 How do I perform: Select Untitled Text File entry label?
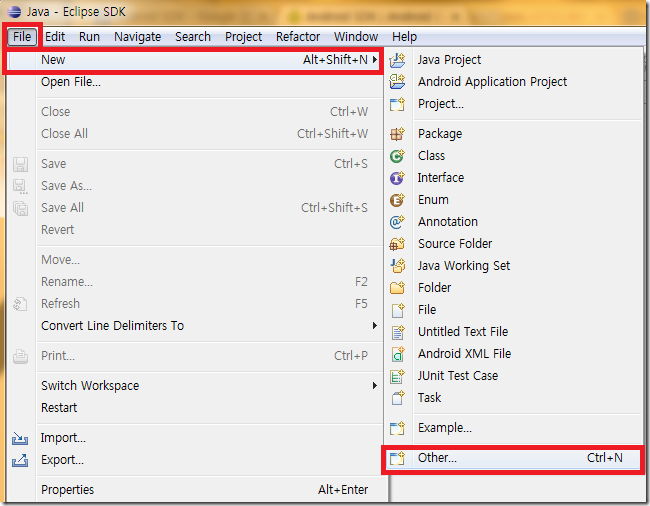[463, 332]
